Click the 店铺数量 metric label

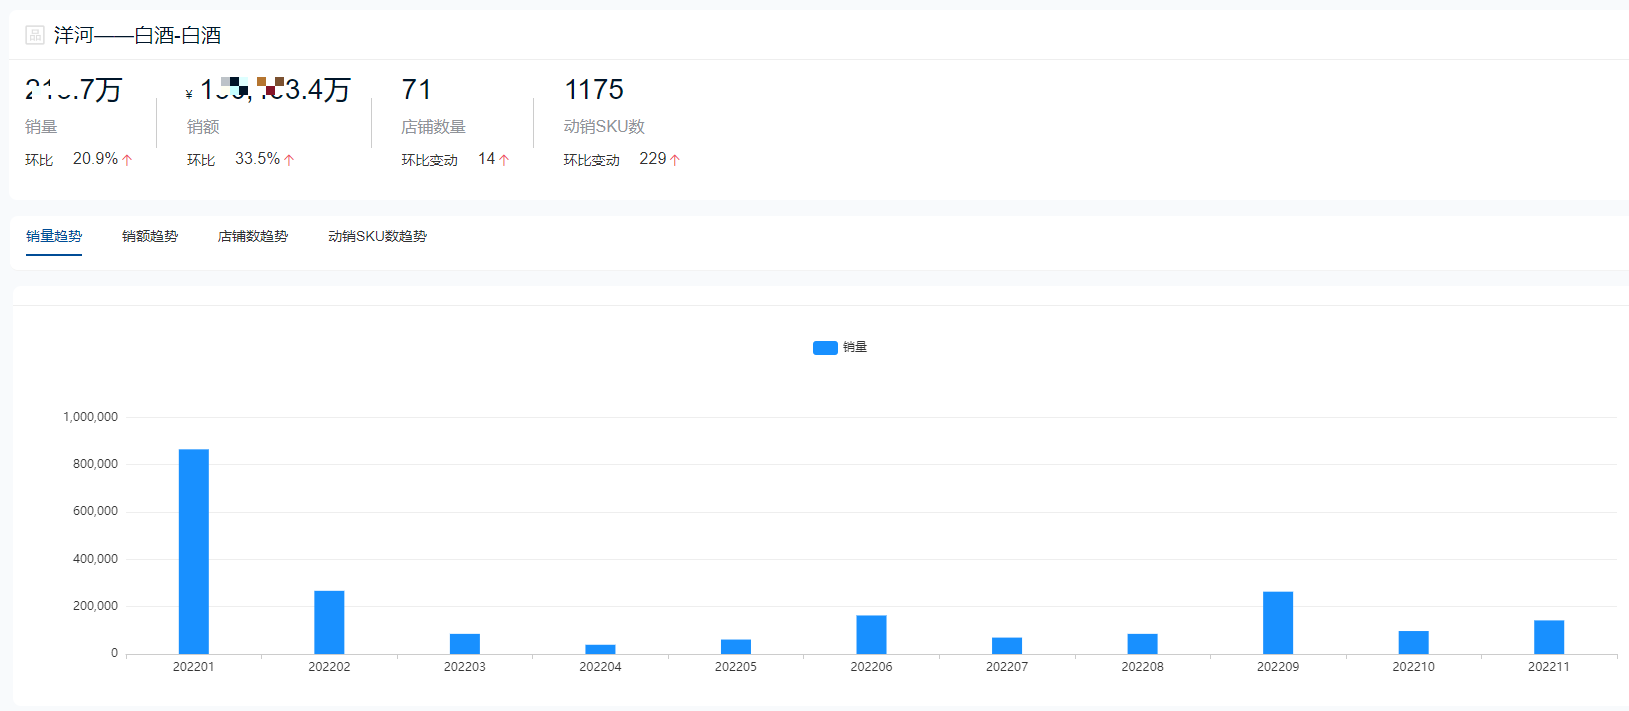(x=433, y=127)
